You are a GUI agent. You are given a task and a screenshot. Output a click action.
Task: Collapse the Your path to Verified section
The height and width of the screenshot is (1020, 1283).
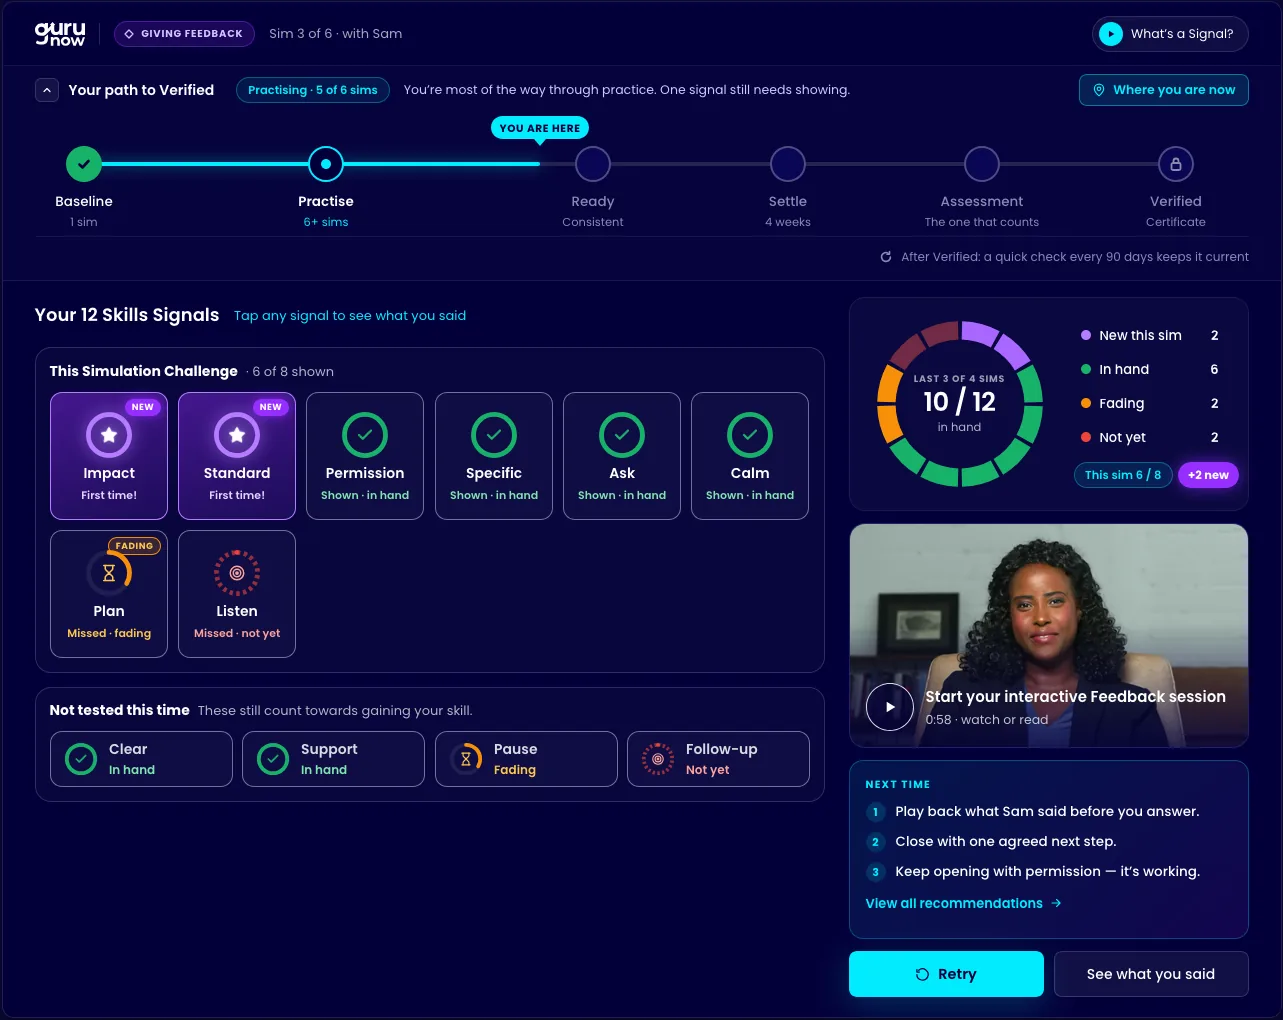(47, 90)
